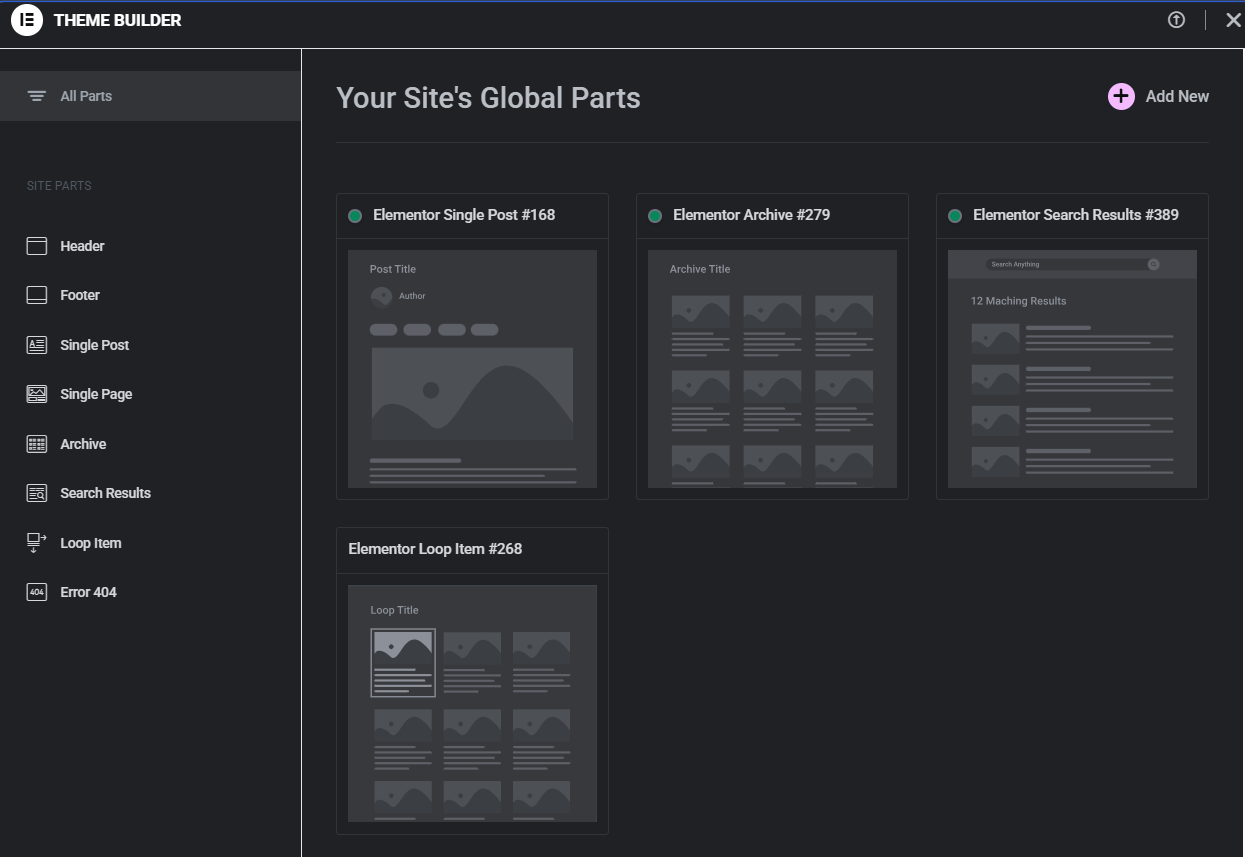This screenshot has width=1245, height=857.
Task: Open Elementor Search Results #389 title
Action: (x=1076, y=215)
